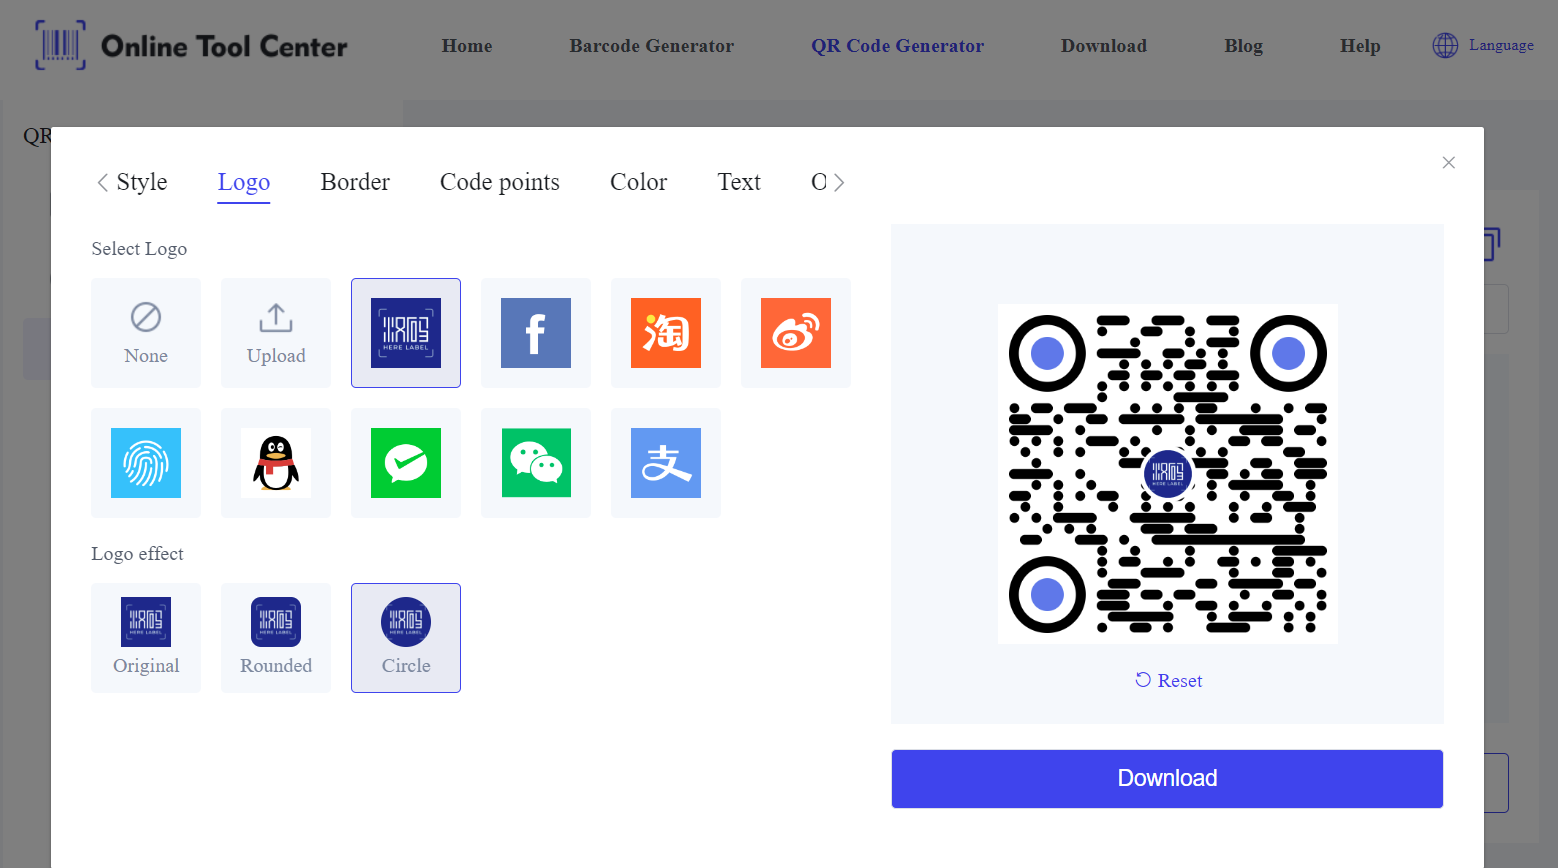Apply the Circle logo effect
Viewport: 1558px width, 868px height.
(x=406, y=638)
